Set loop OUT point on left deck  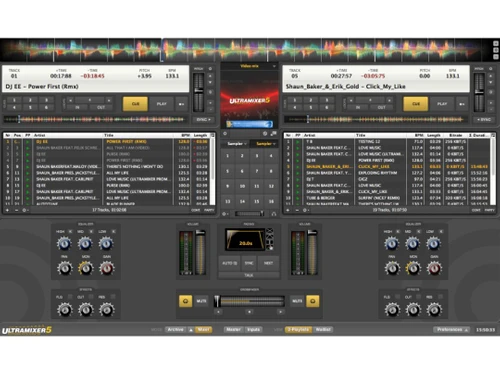101,107
